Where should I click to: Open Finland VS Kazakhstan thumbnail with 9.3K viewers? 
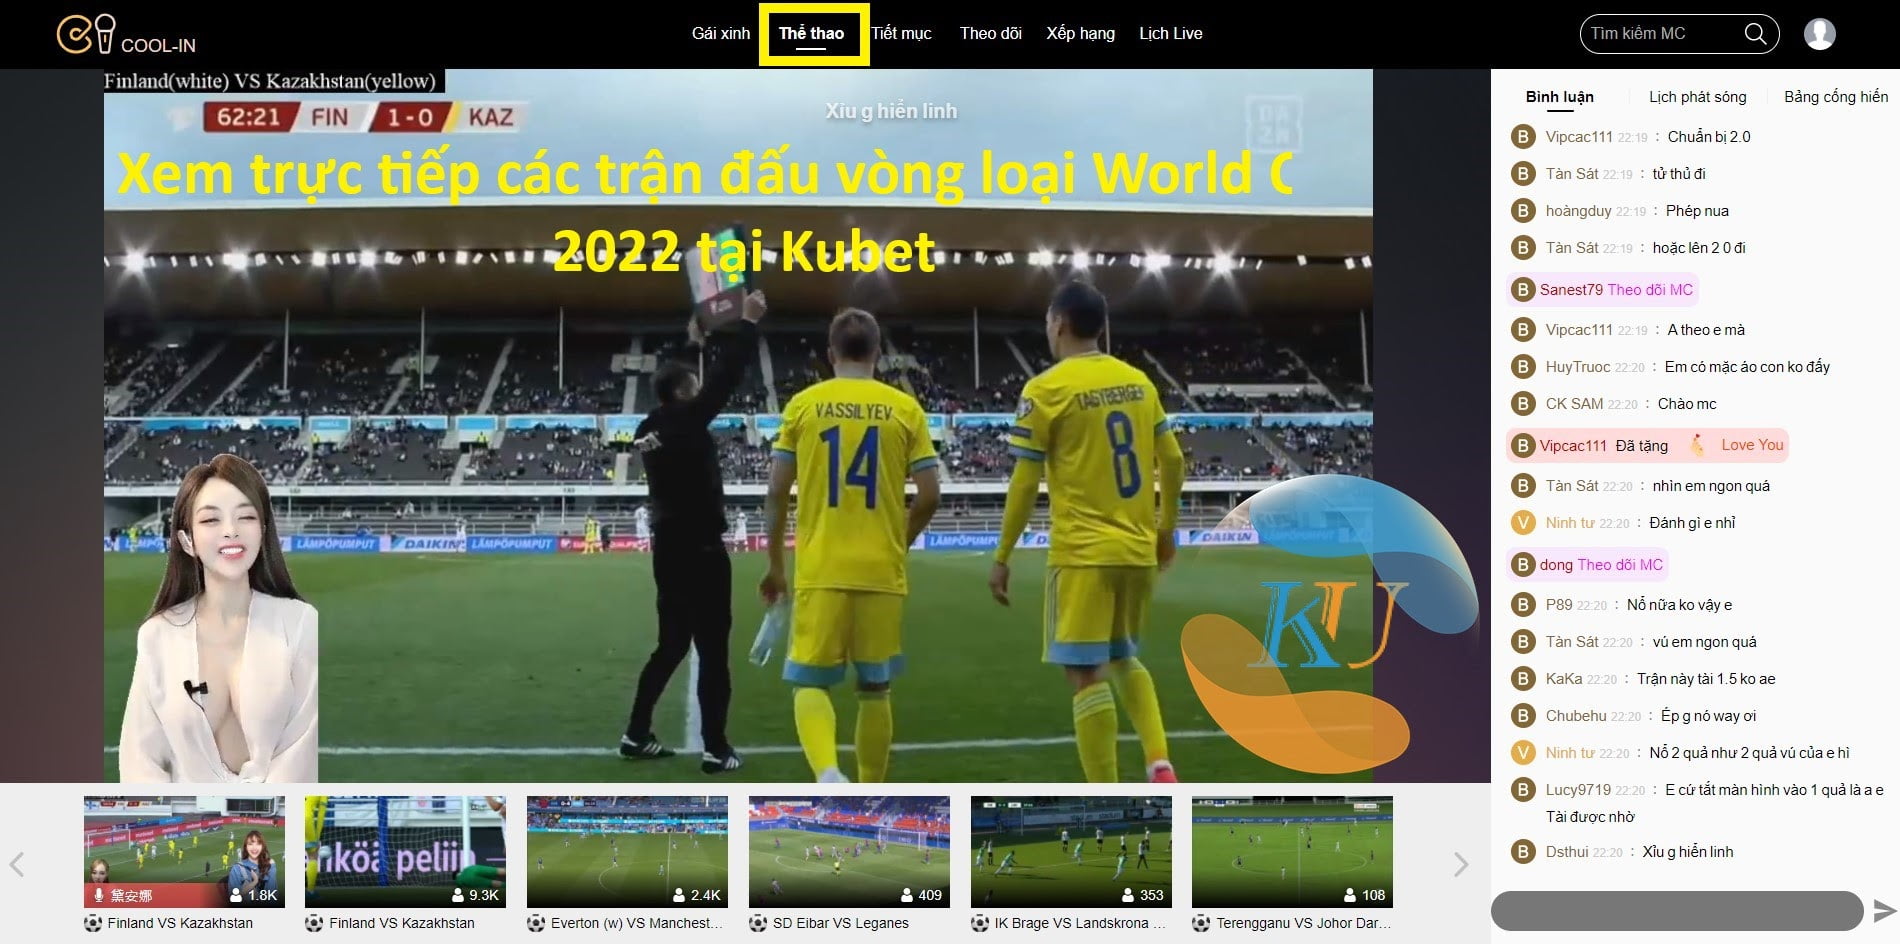(x=405, y=852)
